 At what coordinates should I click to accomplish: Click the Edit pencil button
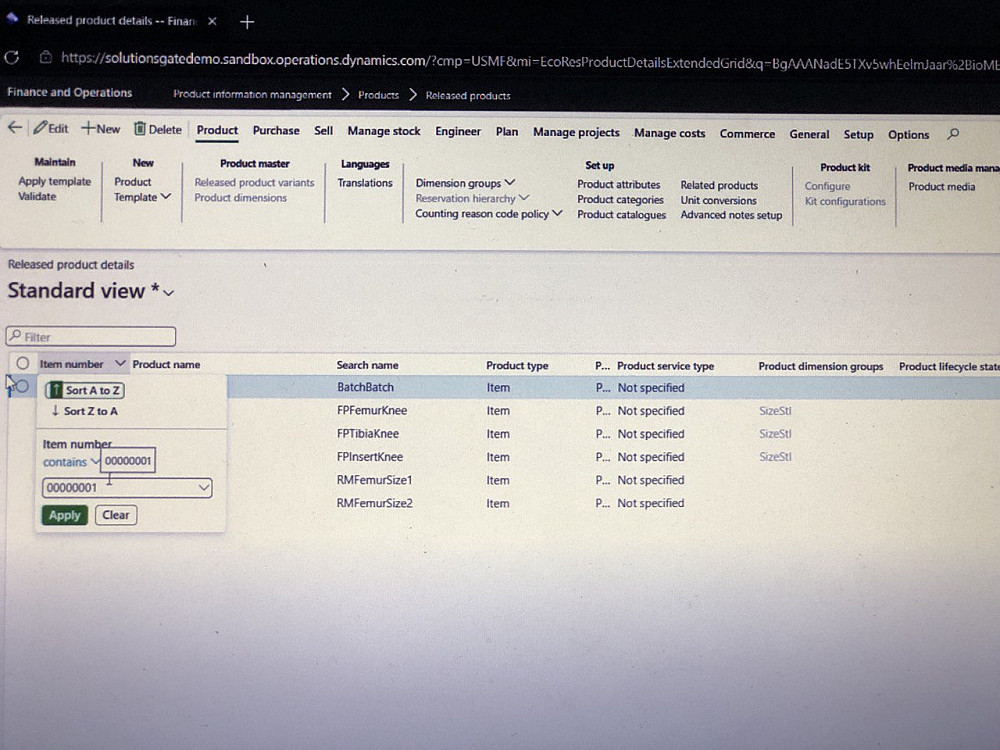coord(51,128)
